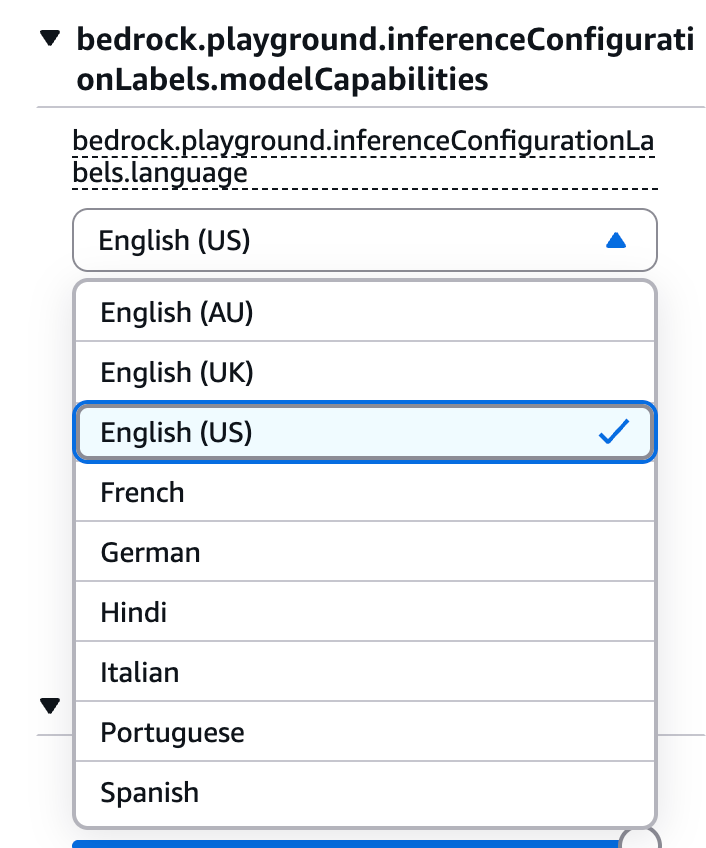Viewport: 706px width, 848px height.
Task: Choose Italian from the list
Action: coord(140,672)
